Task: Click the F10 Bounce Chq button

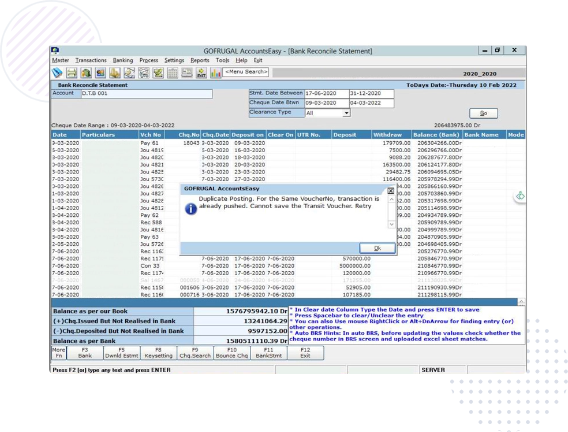Action: (x=232, y=353)
